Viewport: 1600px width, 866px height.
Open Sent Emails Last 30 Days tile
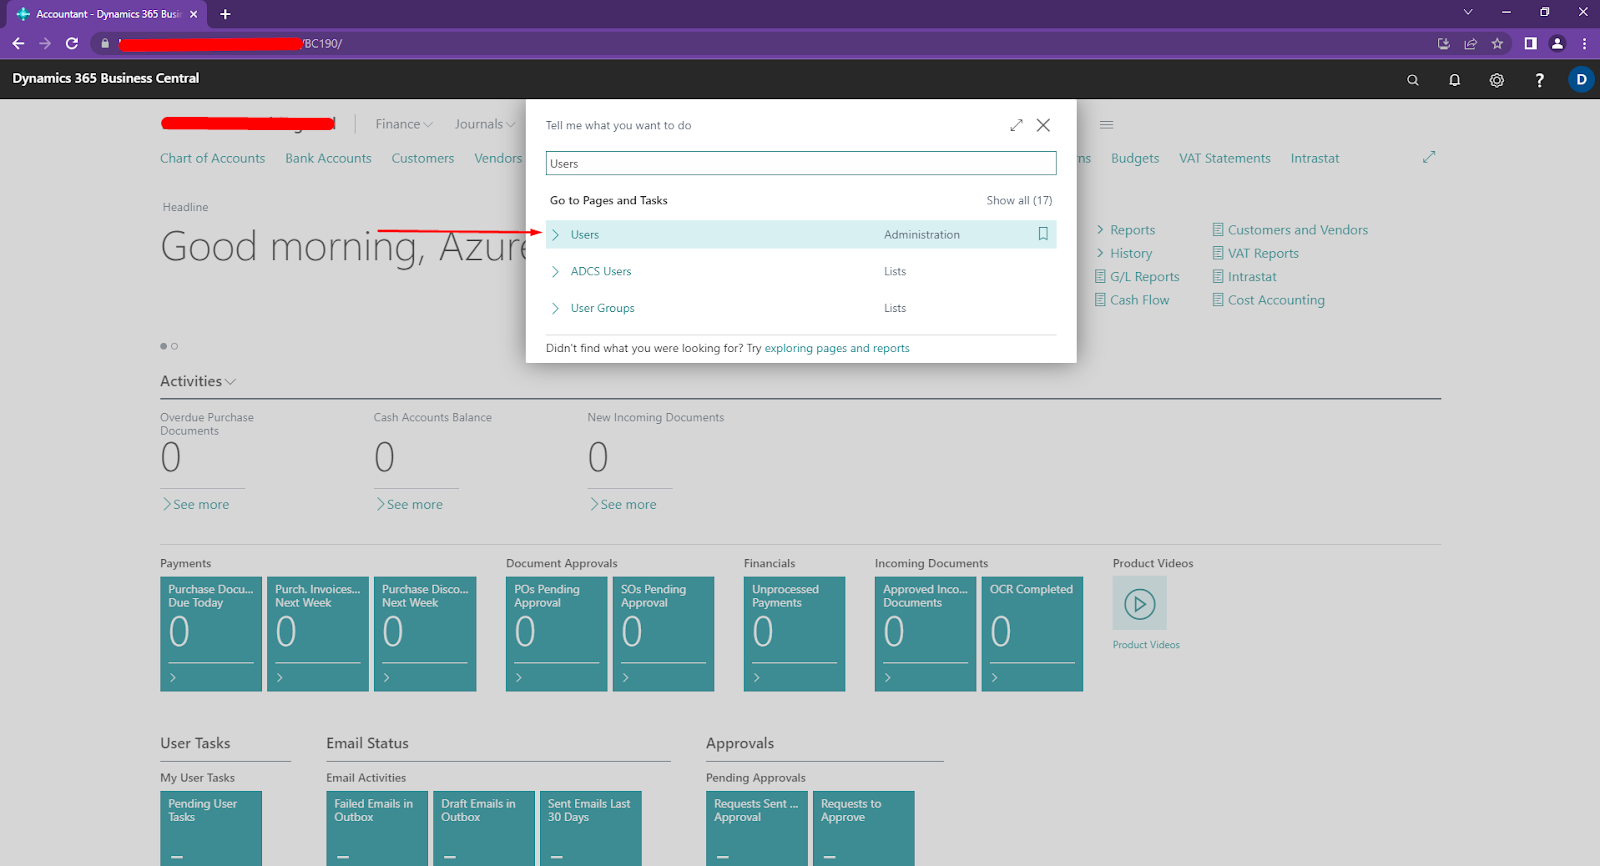590,828
